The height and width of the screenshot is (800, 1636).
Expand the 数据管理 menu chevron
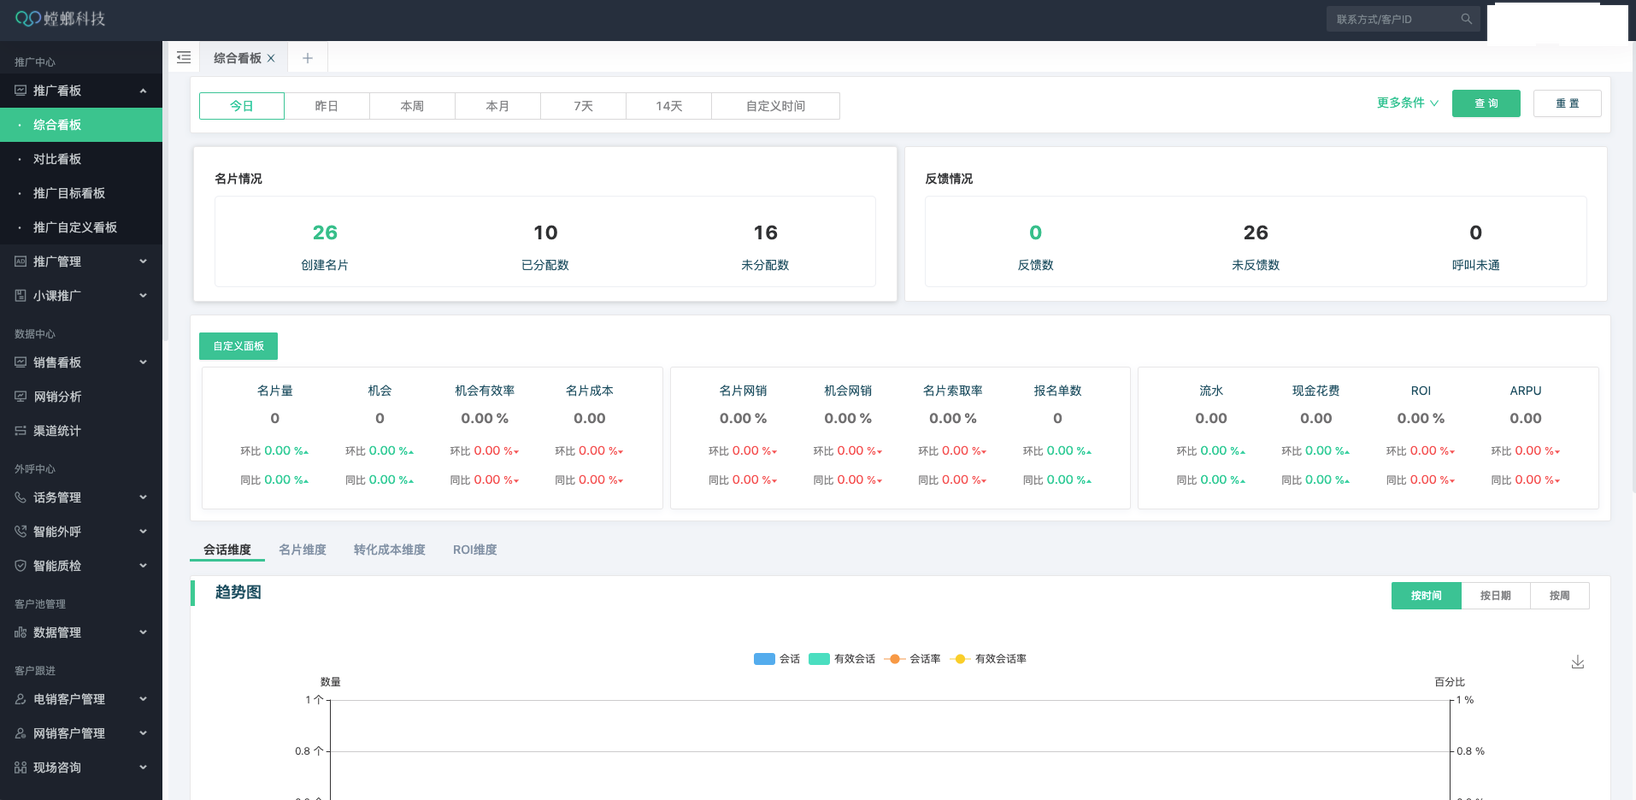143,632
